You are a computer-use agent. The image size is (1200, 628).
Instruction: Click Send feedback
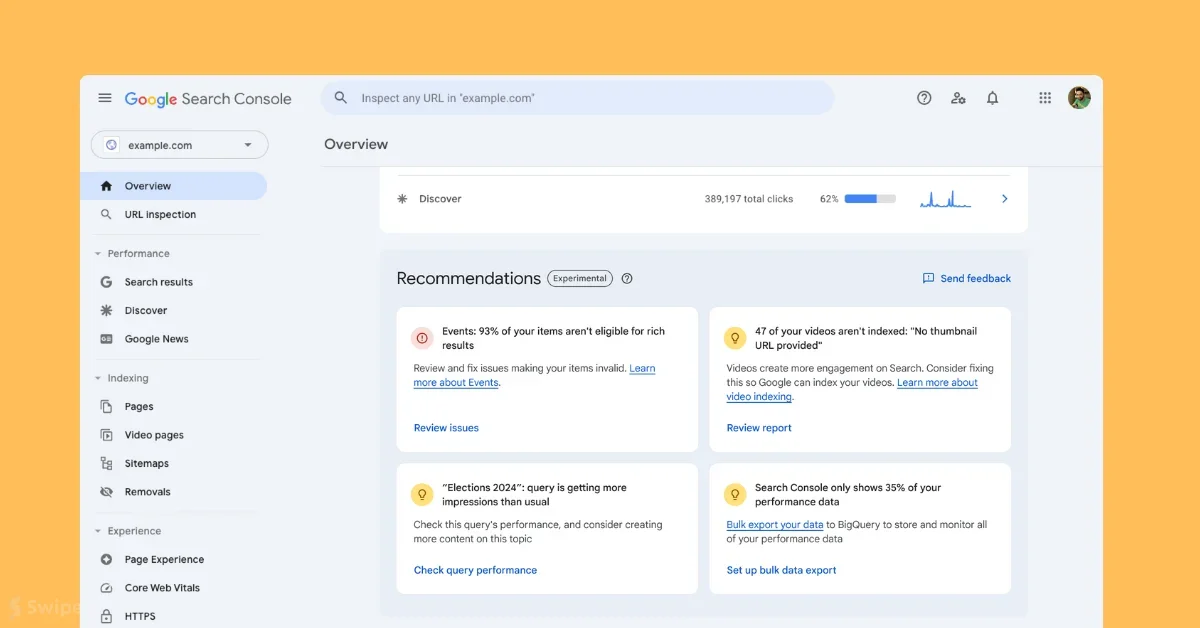coord(966,278)
